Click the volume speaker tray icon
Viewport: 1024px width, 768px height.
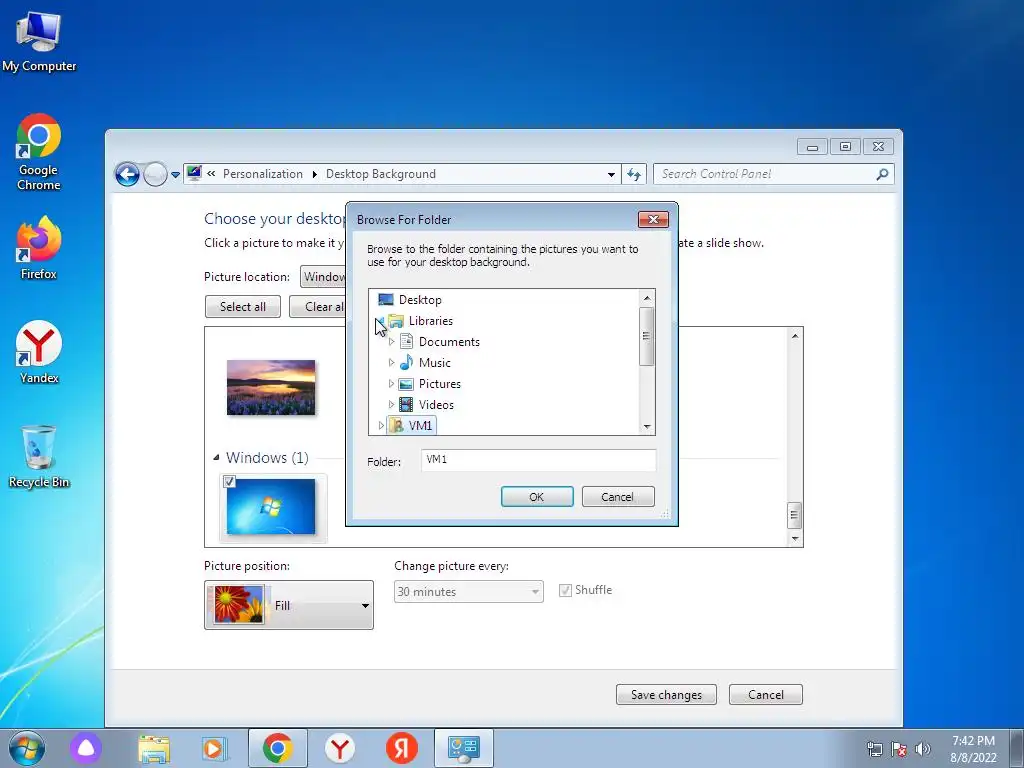click(x=923, y=749)
